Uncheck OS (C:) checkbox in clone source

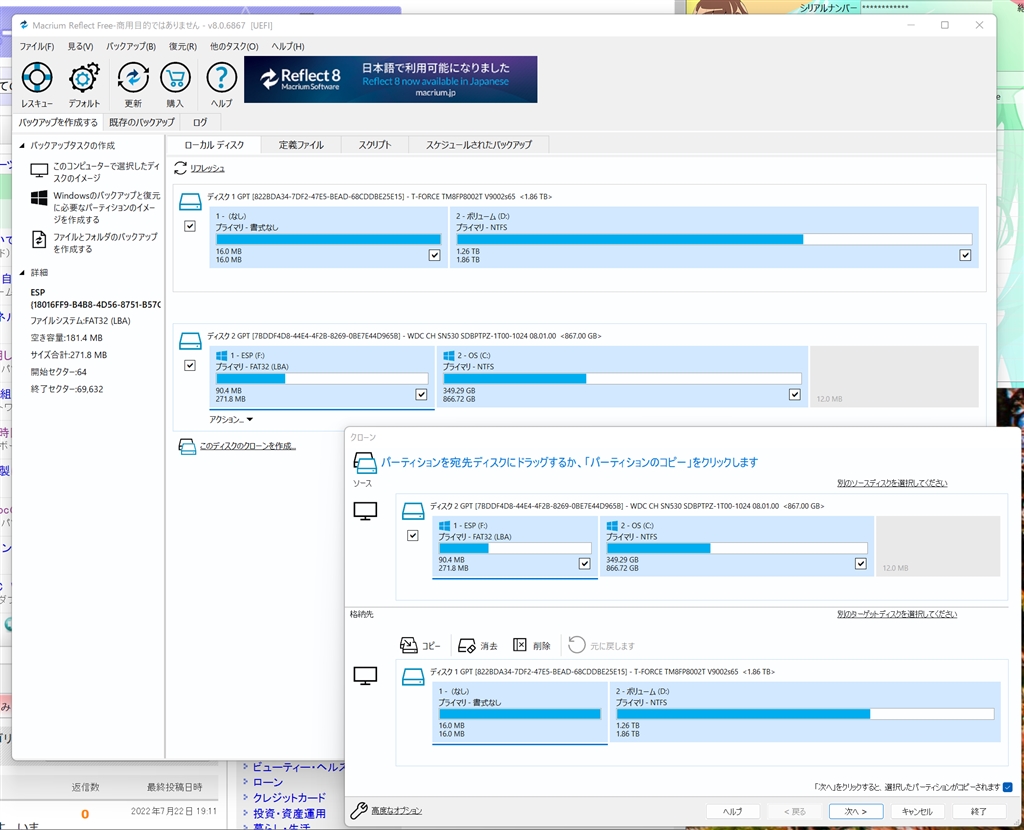click(861, 564)
